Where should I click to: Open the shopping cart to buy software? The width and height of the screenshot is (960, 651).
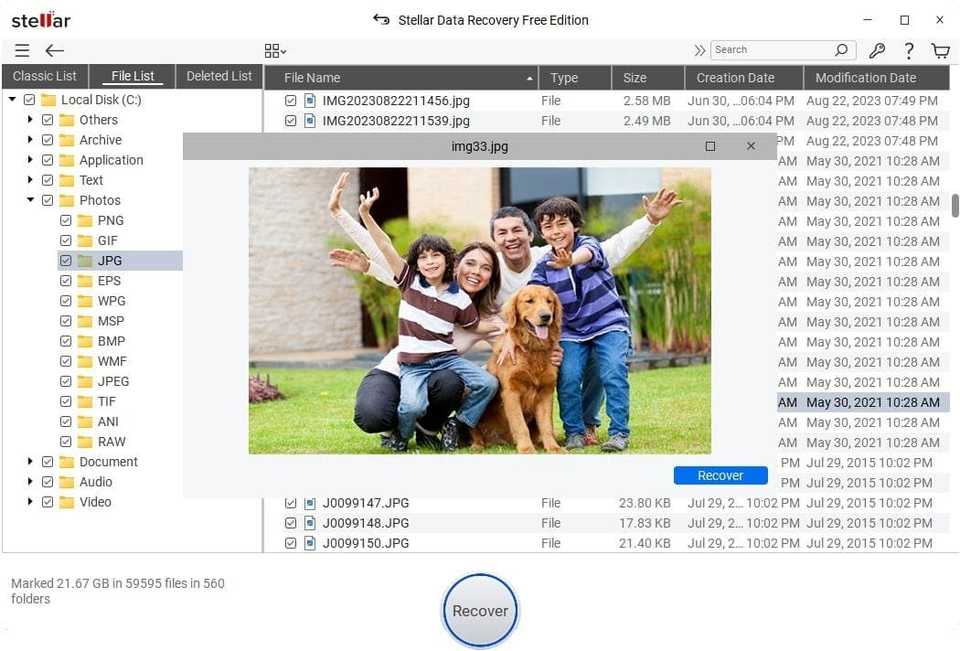940,50
